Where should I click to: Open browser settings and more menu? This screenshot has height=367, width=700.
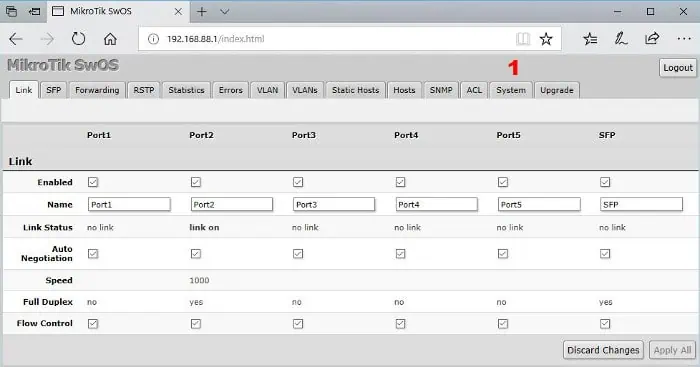click(x=684, y=39)
